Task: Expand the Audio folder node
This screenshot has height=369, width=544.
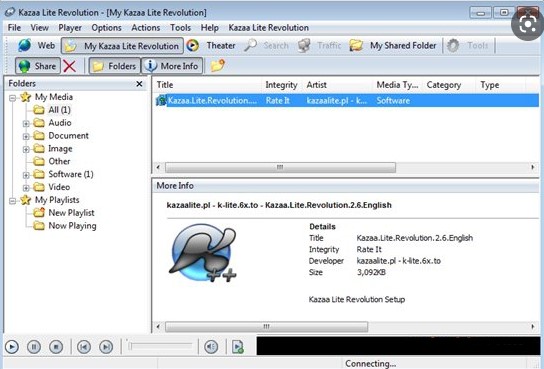Action: point(26,123)
